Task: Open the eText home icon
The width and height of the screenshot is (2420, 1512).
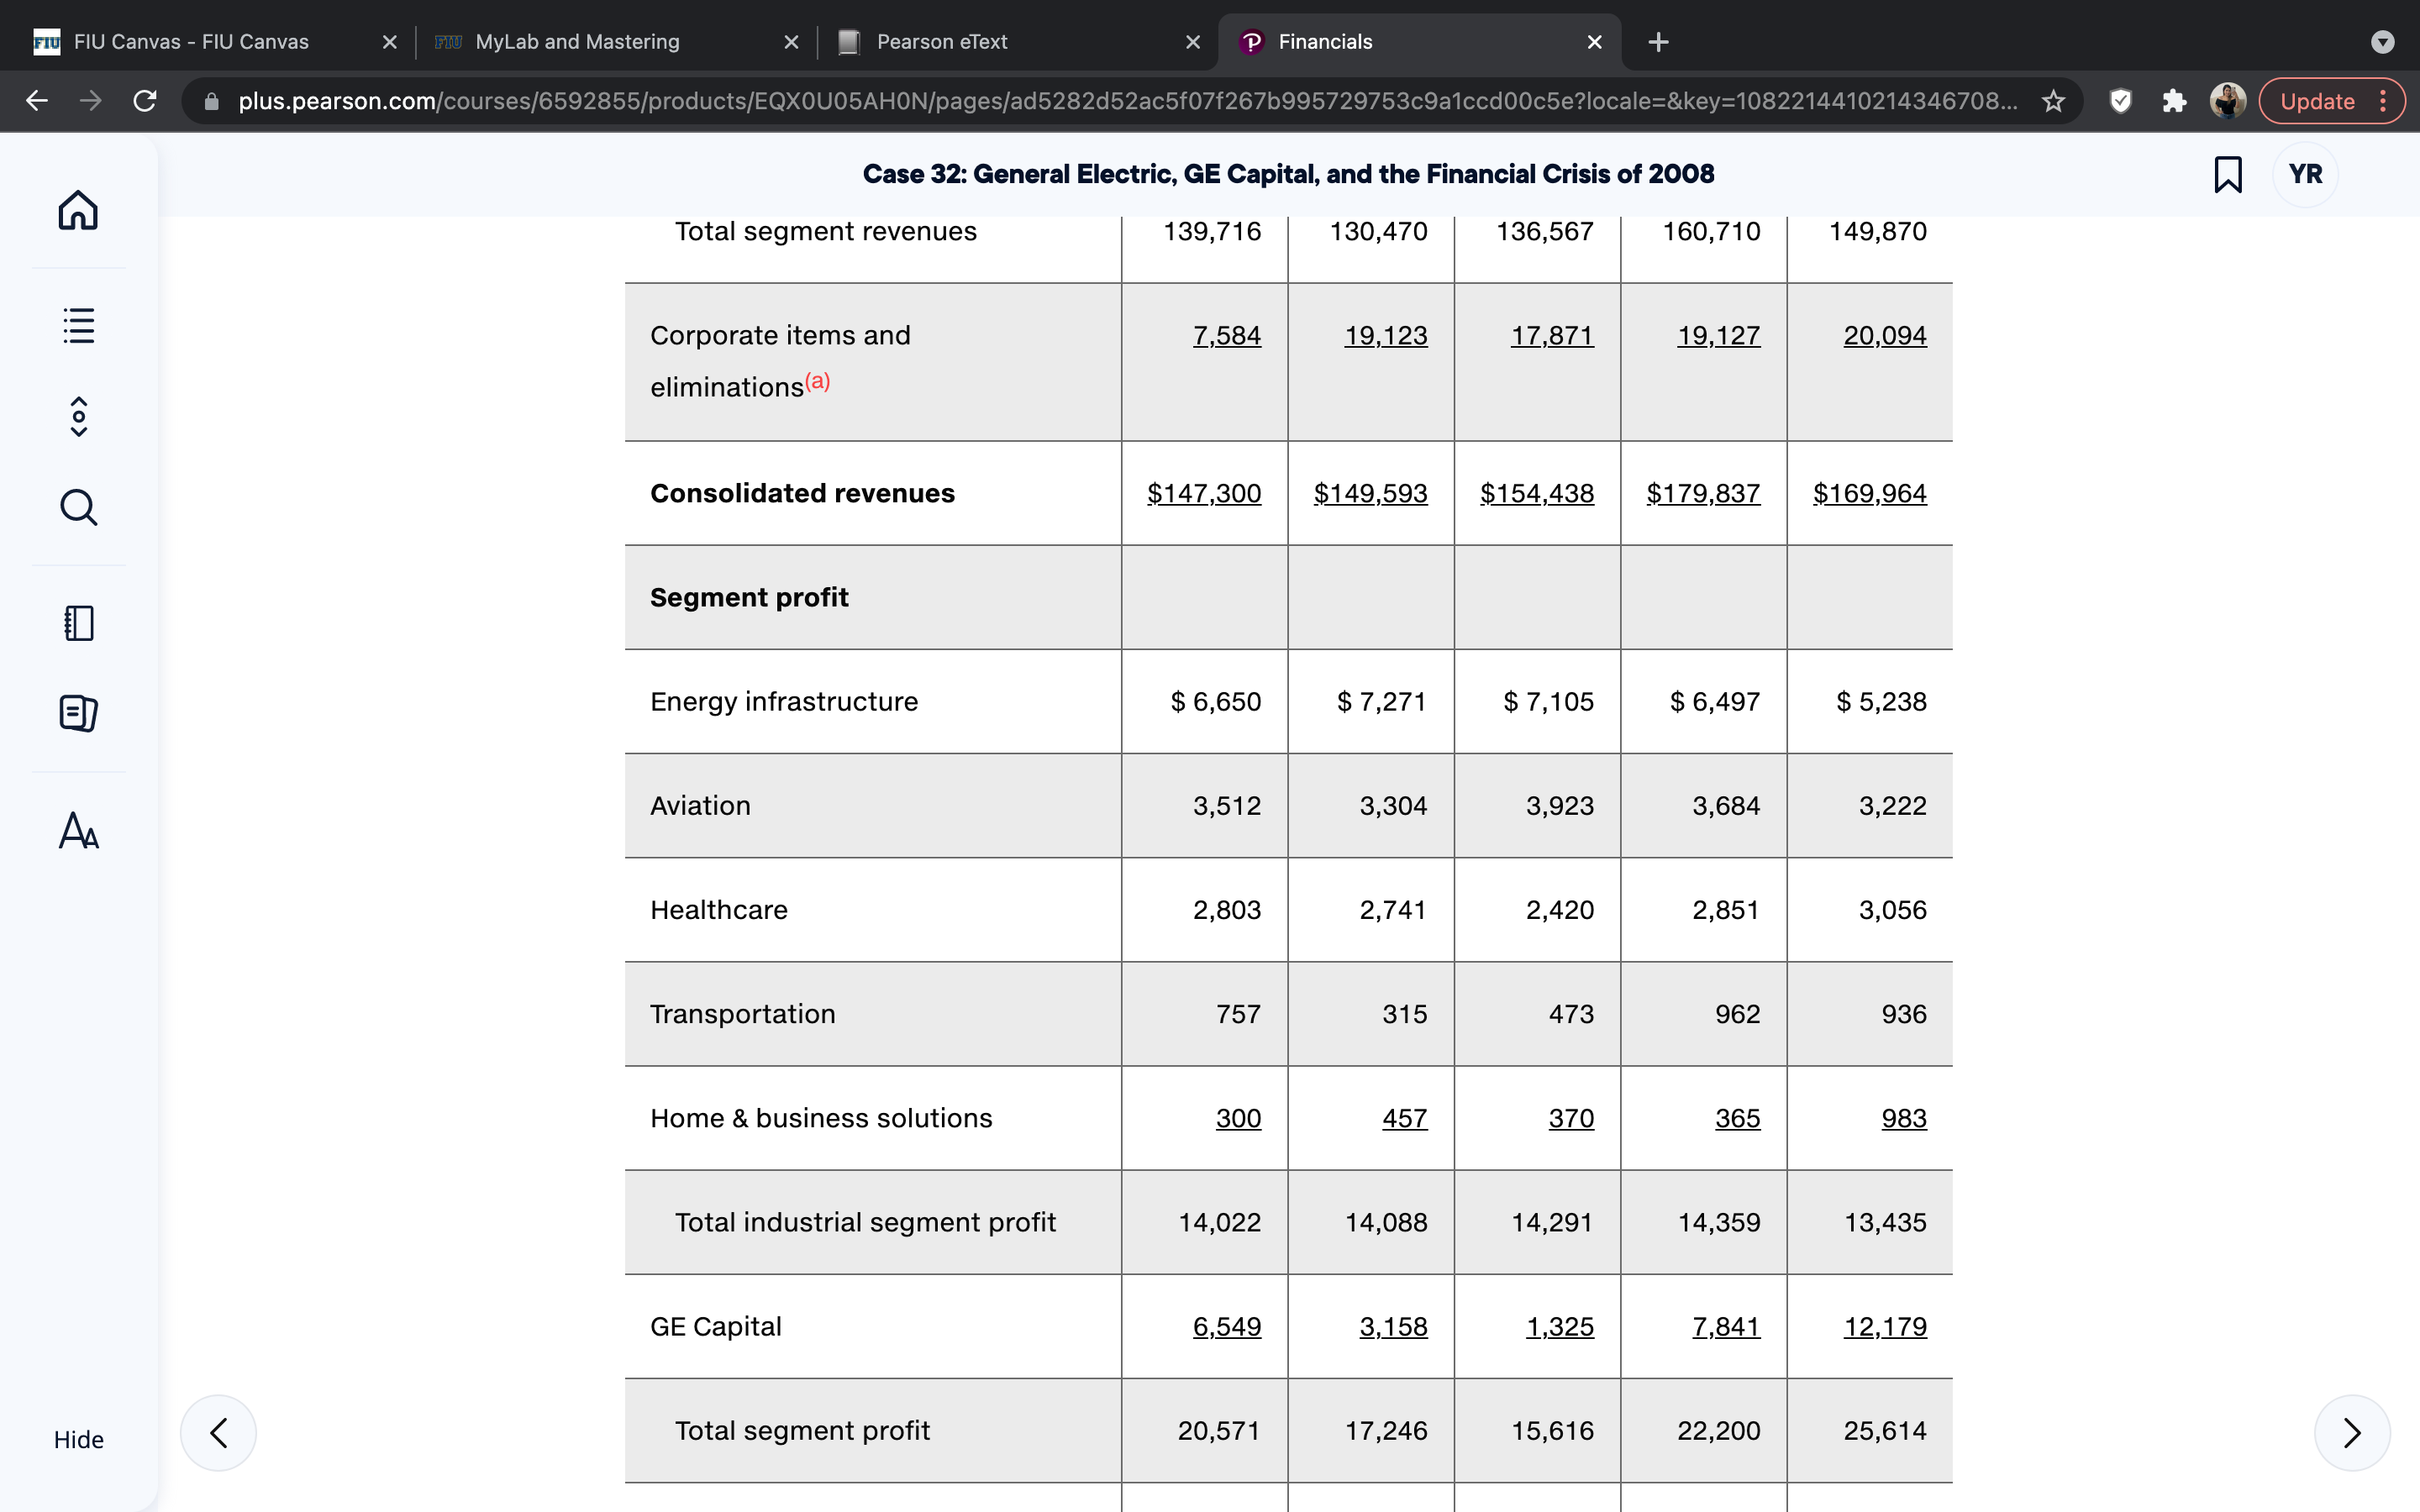Action: 78,210
